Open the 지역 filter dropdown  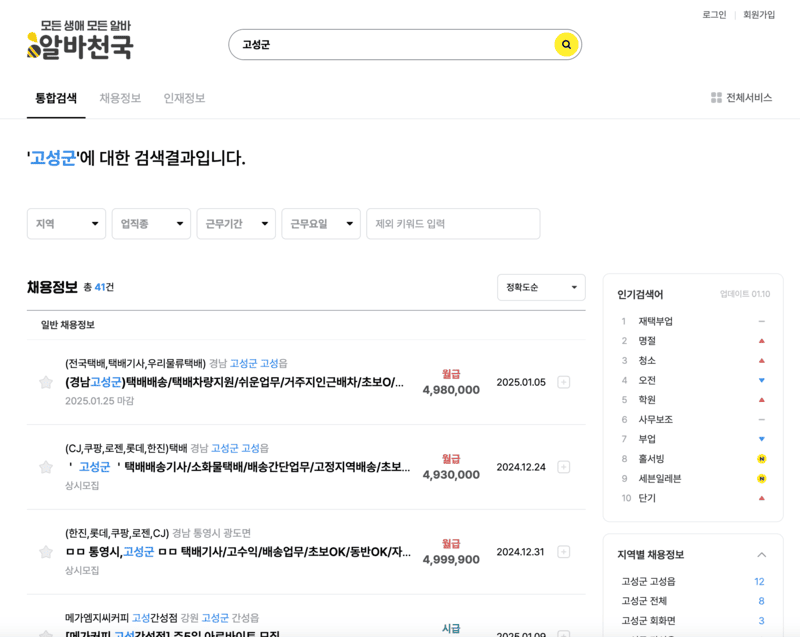click(x=66, y=223)
